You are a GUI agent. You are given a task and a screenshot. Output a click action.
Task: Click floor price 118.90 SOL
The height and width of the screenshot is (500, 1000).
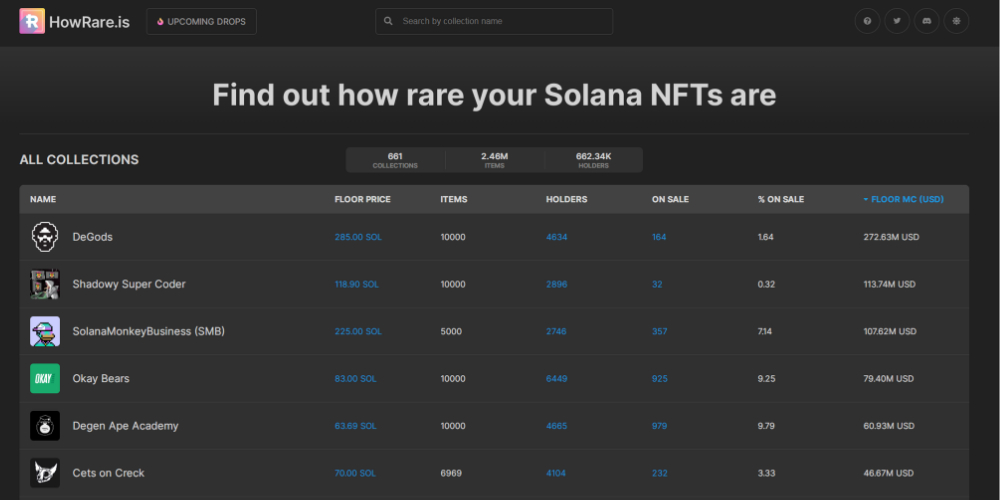[x=357, y=284]
